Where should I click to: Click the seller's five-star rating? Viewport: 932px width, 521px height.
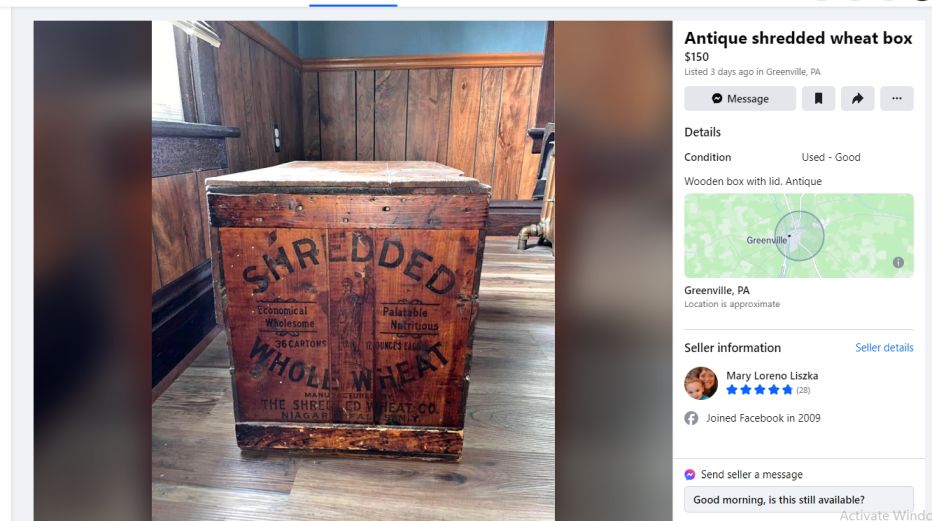point(760,390)
